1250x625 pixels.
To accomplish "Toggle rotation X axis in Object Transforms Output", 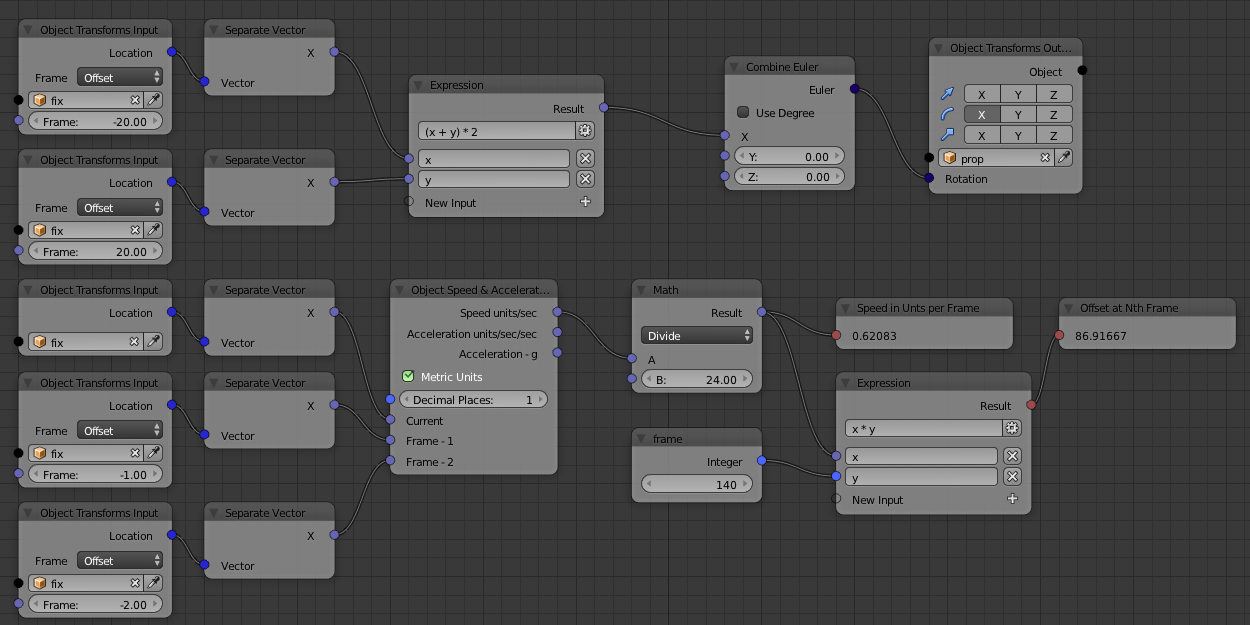I will pos(981,114).
